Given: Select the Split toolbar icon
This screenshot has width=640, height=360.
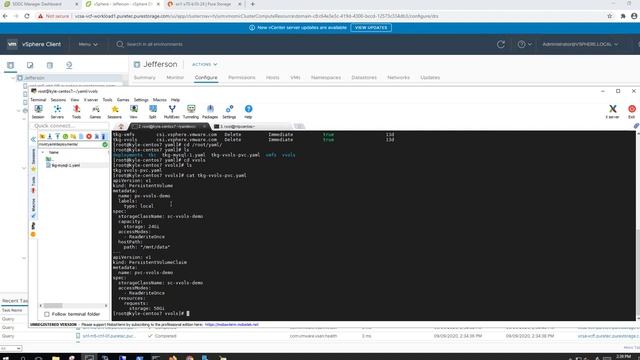Looking at the screenshot, I should coord(153,111).
